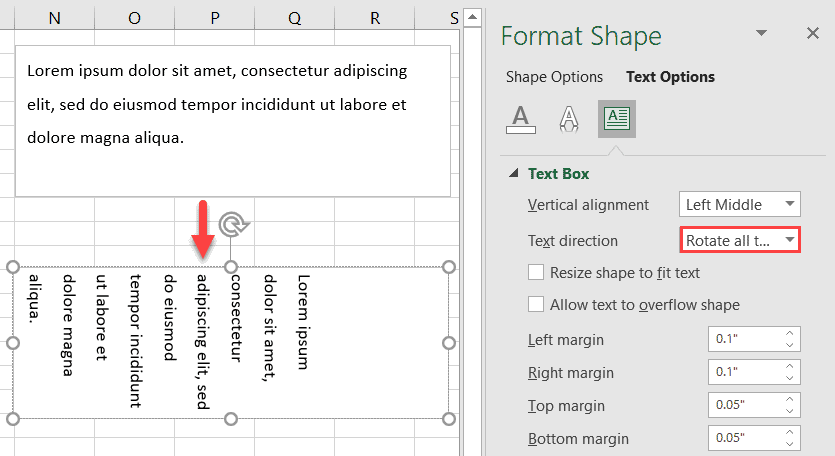
Task: Decrease the Top margin value
Action: (x=789, y=411)
